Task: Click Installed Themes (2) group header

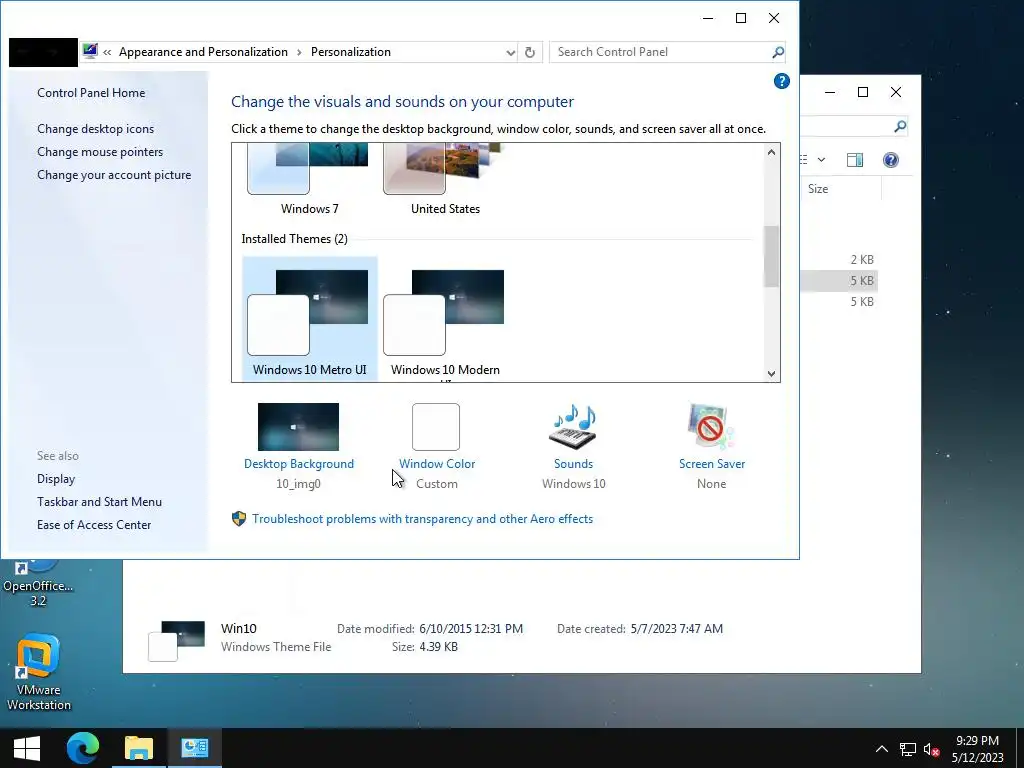Action: pos(295,239)
